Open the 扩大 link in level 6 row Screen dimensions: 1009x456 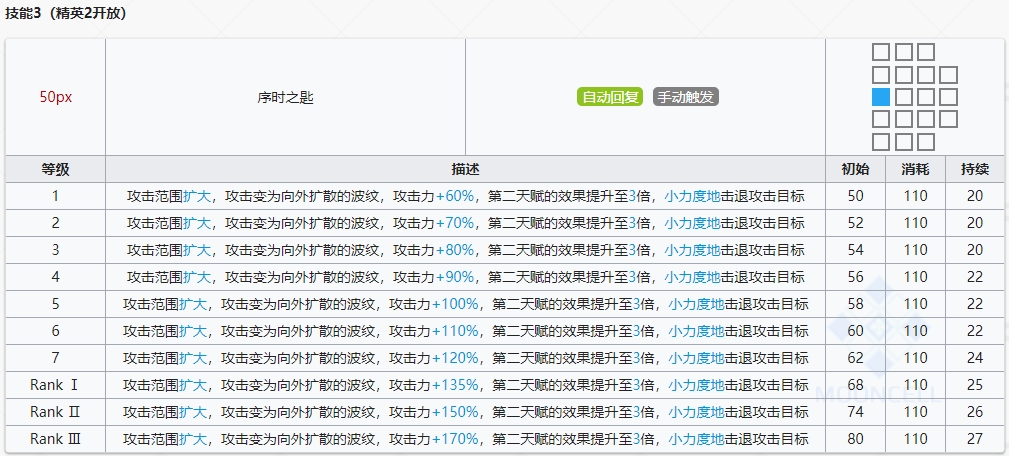pyautogui.click(x=193, y=331)
